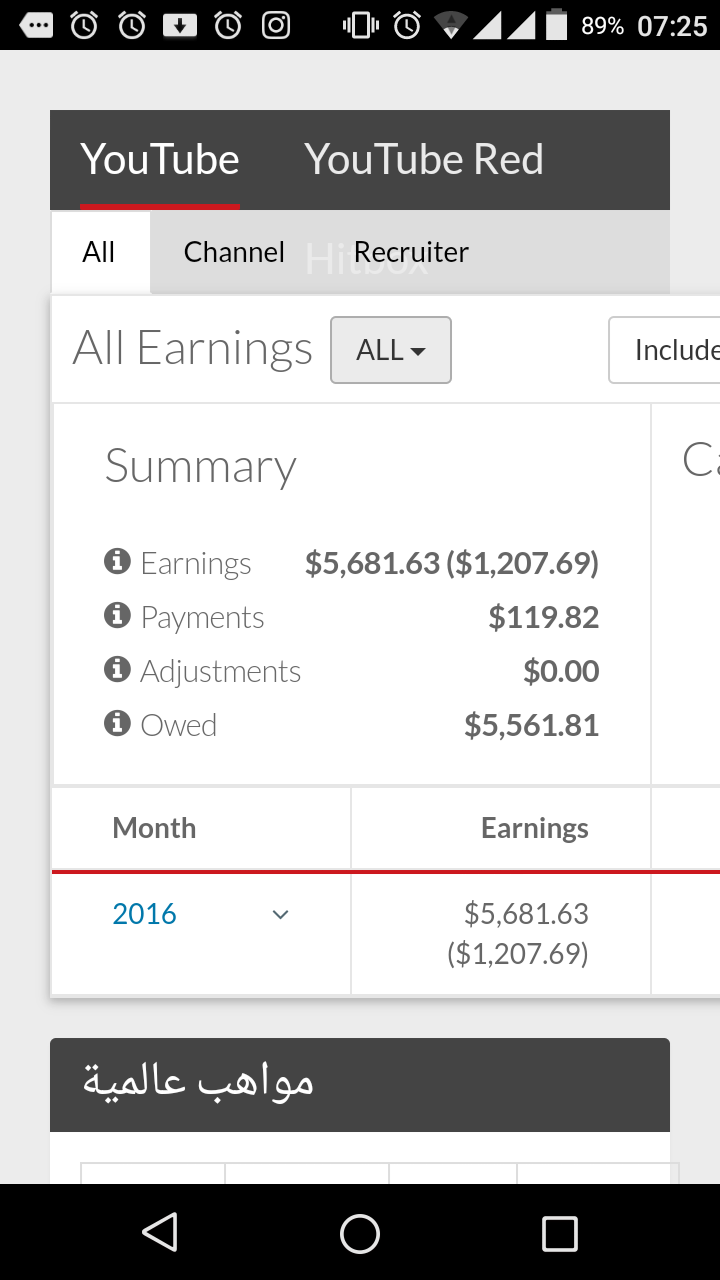Tap Instagram notification icon in status bar
Image resolution: width=720 pixels, height=1280 pixels.
pyautogui.click(x=276, y=25)
